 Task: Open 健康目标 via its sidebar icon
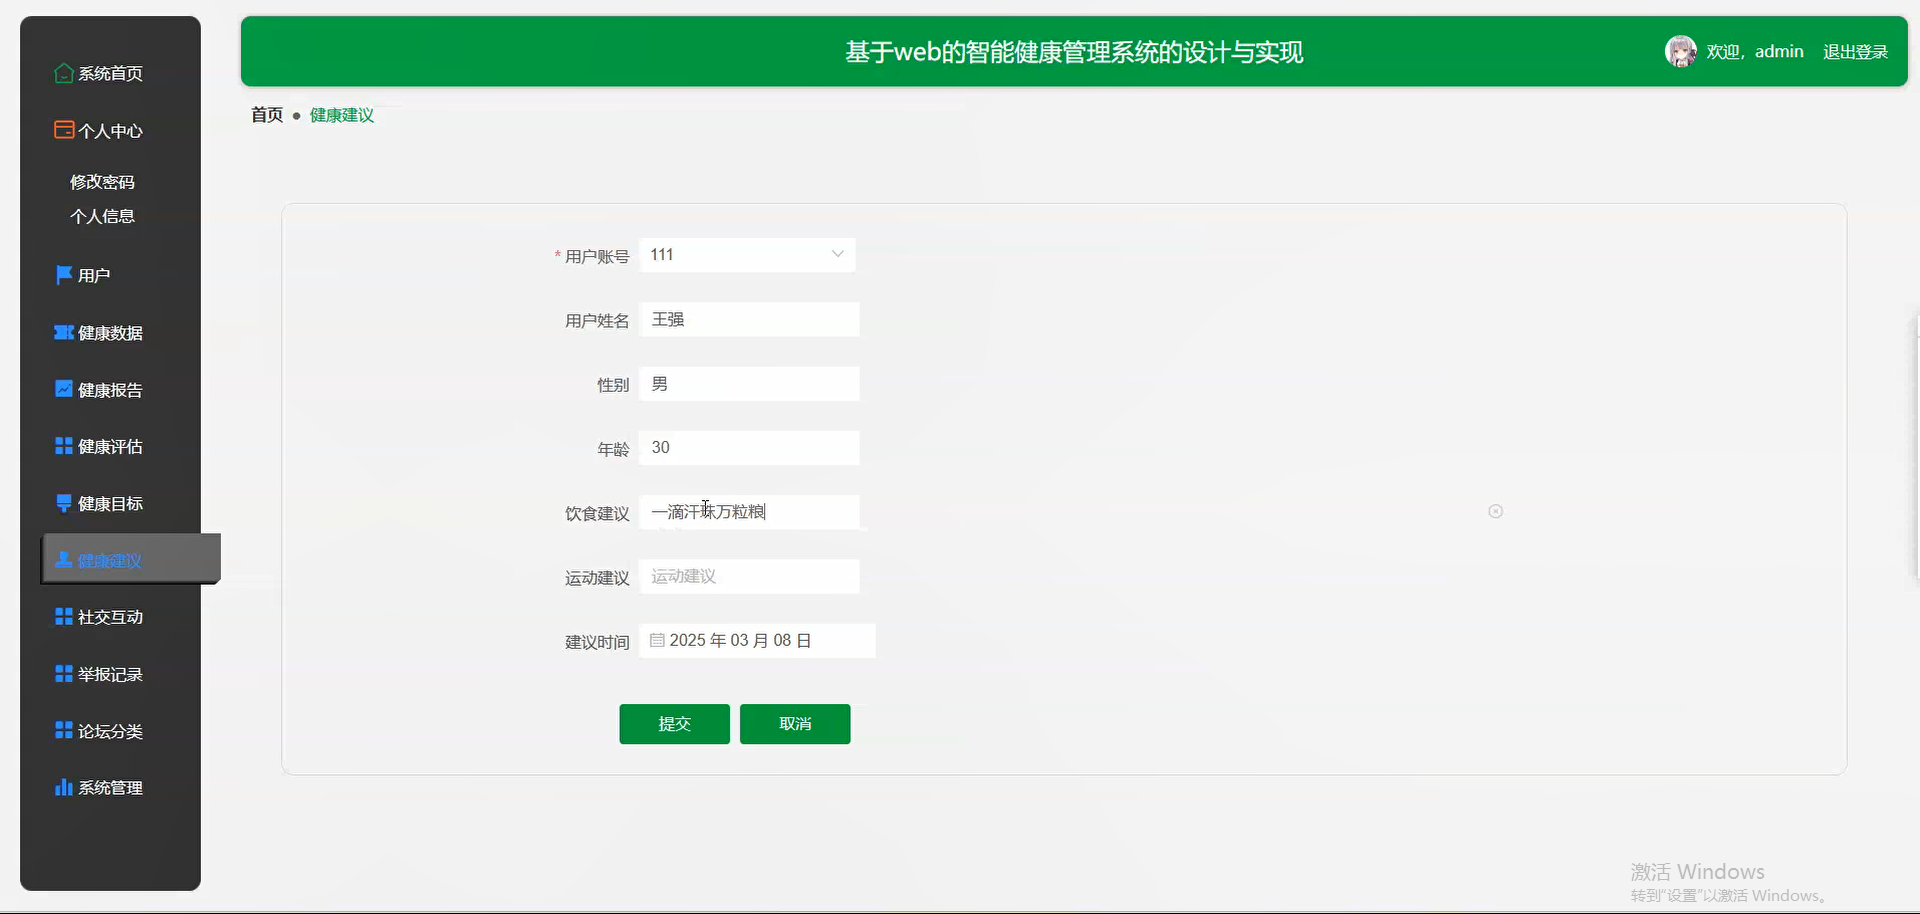tap(62, 503)
